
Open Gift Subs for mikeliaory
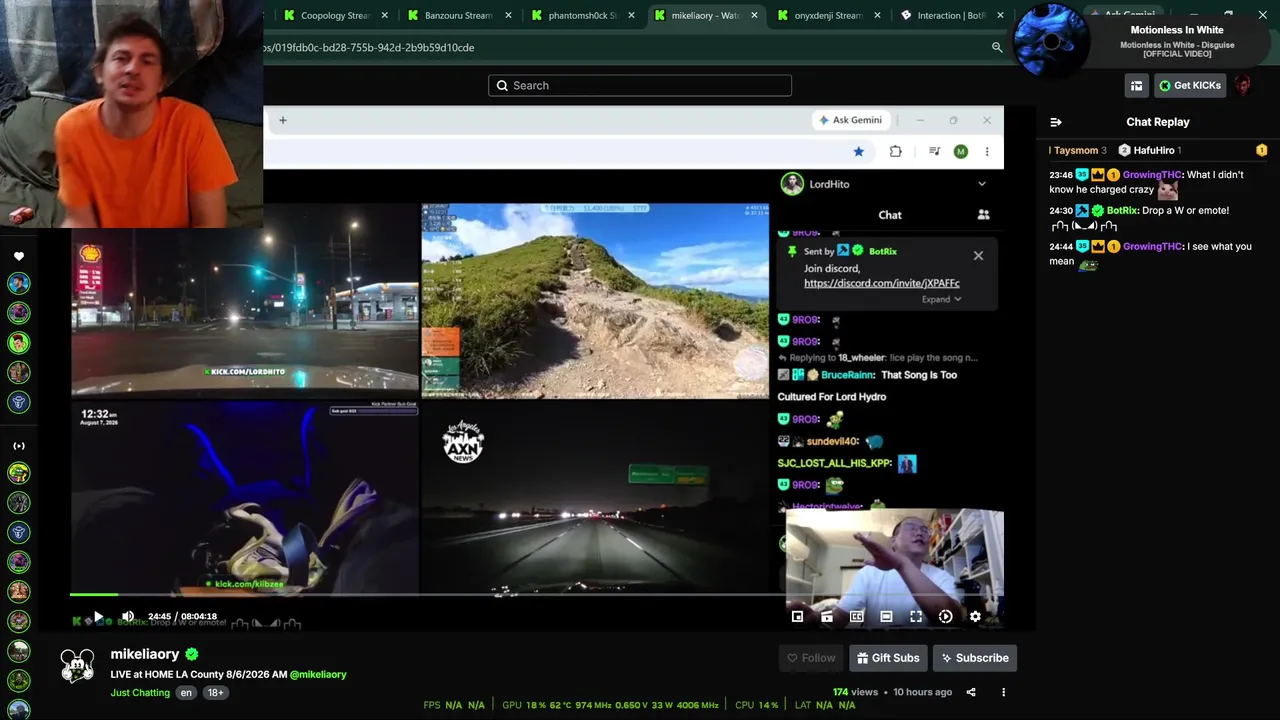pyautogui.click(x=888, y=658)
